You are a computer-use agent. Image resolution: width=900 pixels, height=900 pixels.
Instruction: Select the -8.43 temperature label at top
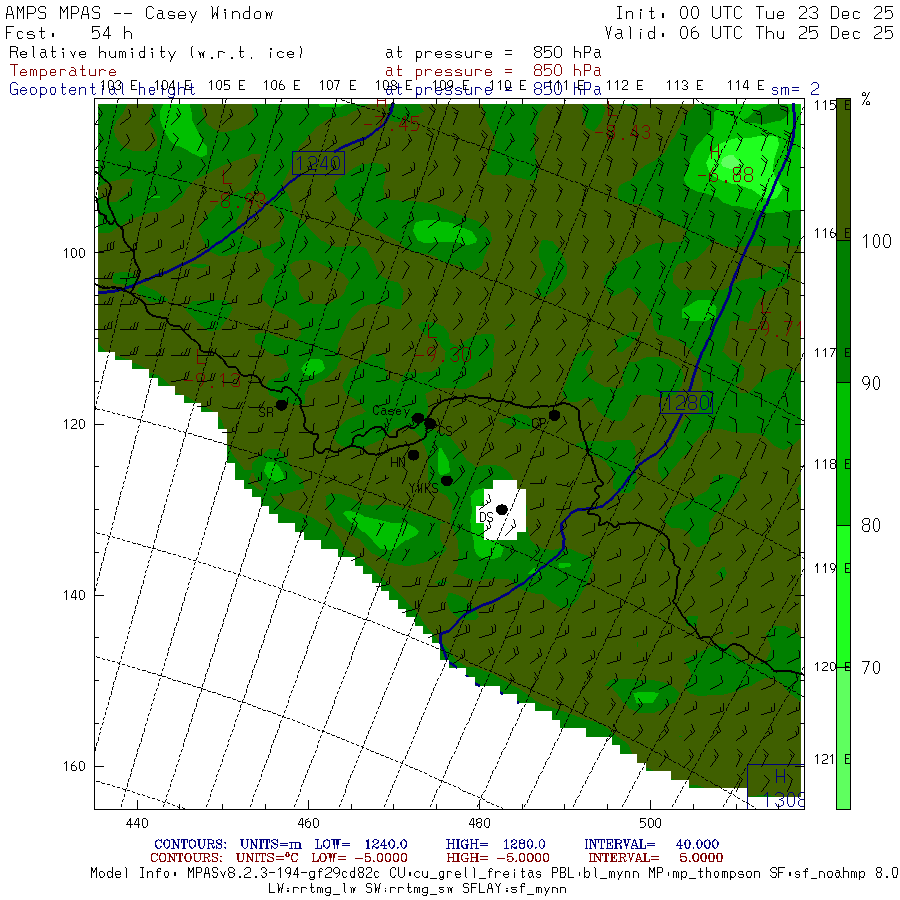[623, 133]
